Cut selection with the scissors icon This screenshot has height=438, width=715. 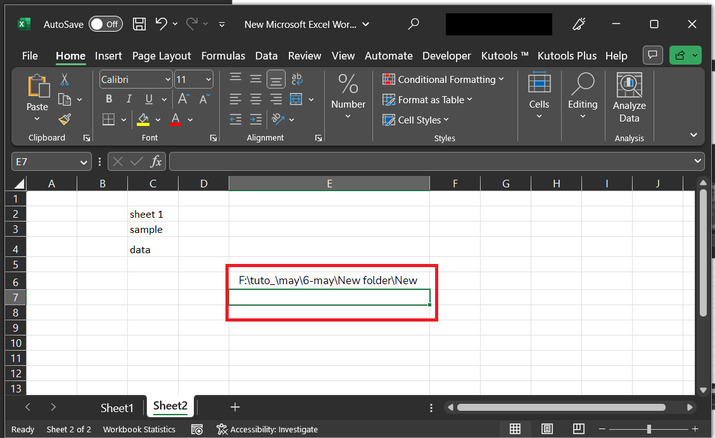click(x=64, y=80)
